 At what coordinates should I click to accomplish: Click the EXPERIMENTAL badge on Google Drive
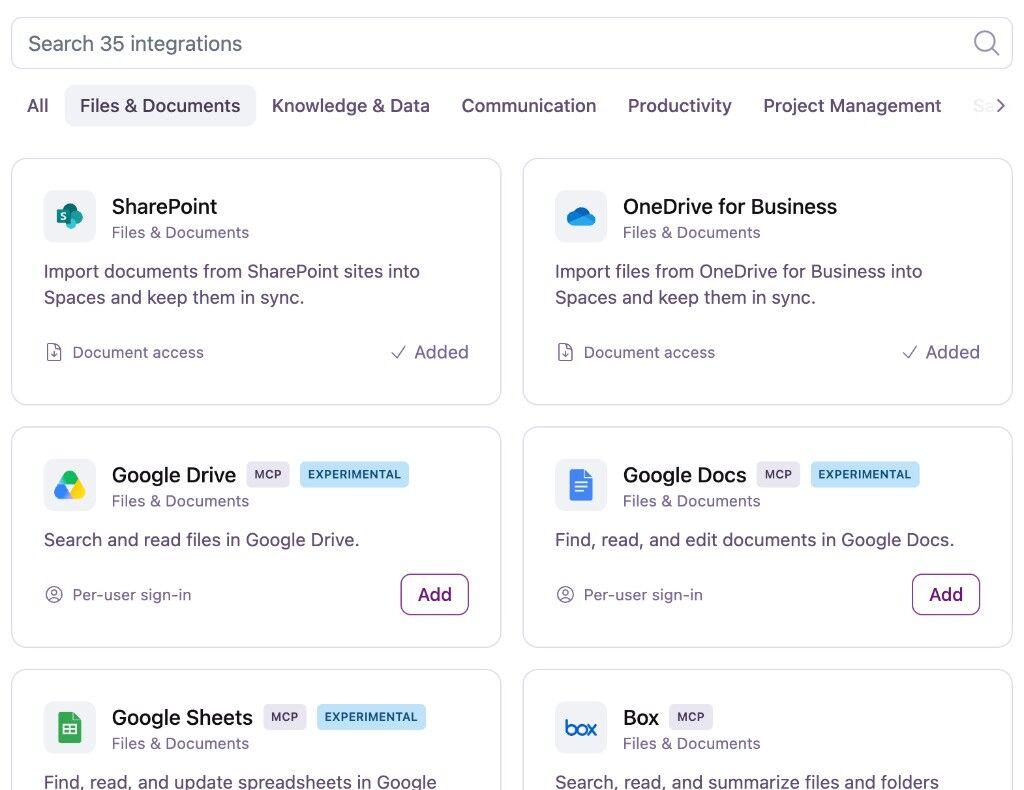click(355, 475)
